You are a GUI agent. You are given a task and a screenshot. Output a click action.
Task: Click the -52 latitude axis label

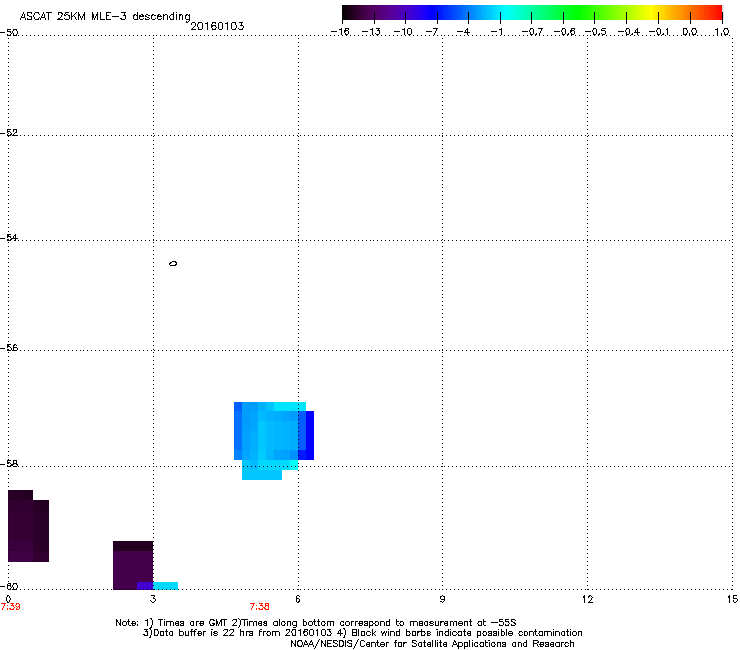(9, 133)
